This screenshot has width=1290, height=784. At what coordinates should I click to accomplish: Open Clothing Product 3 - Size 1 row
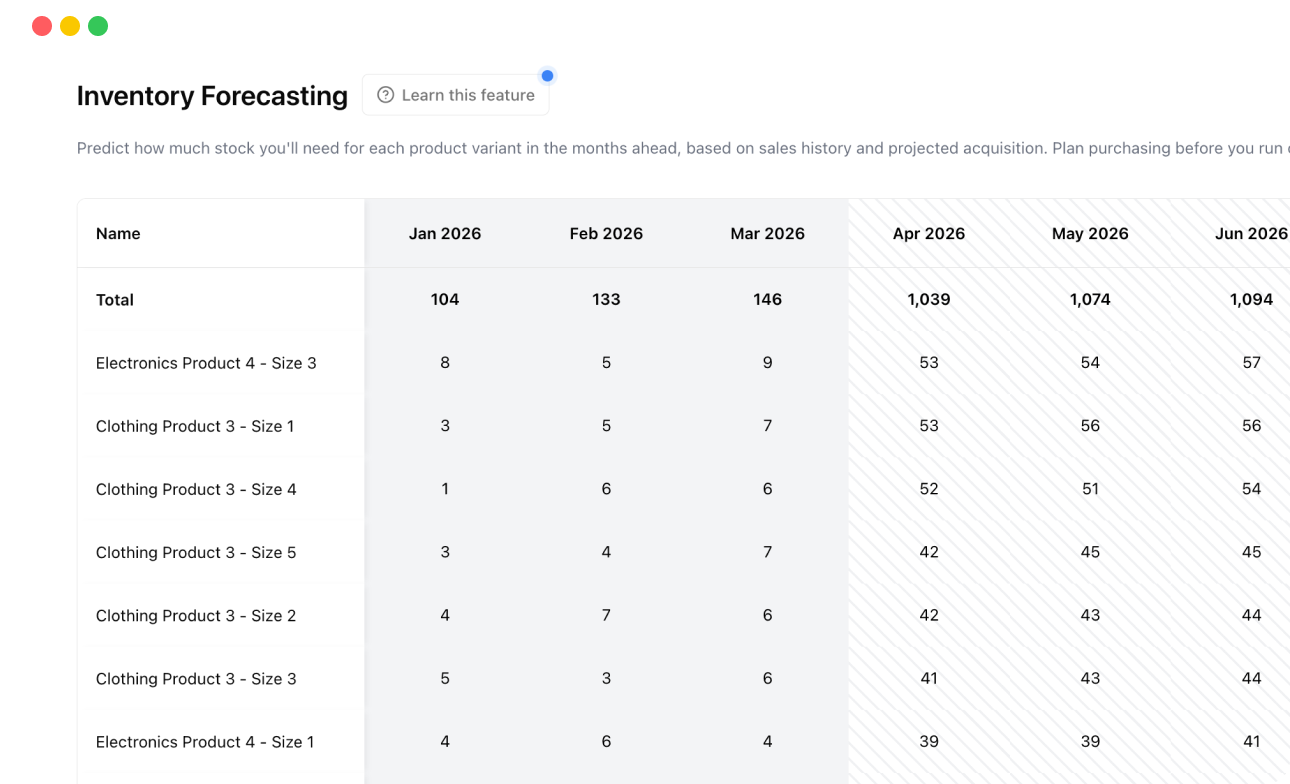point(196,426)
